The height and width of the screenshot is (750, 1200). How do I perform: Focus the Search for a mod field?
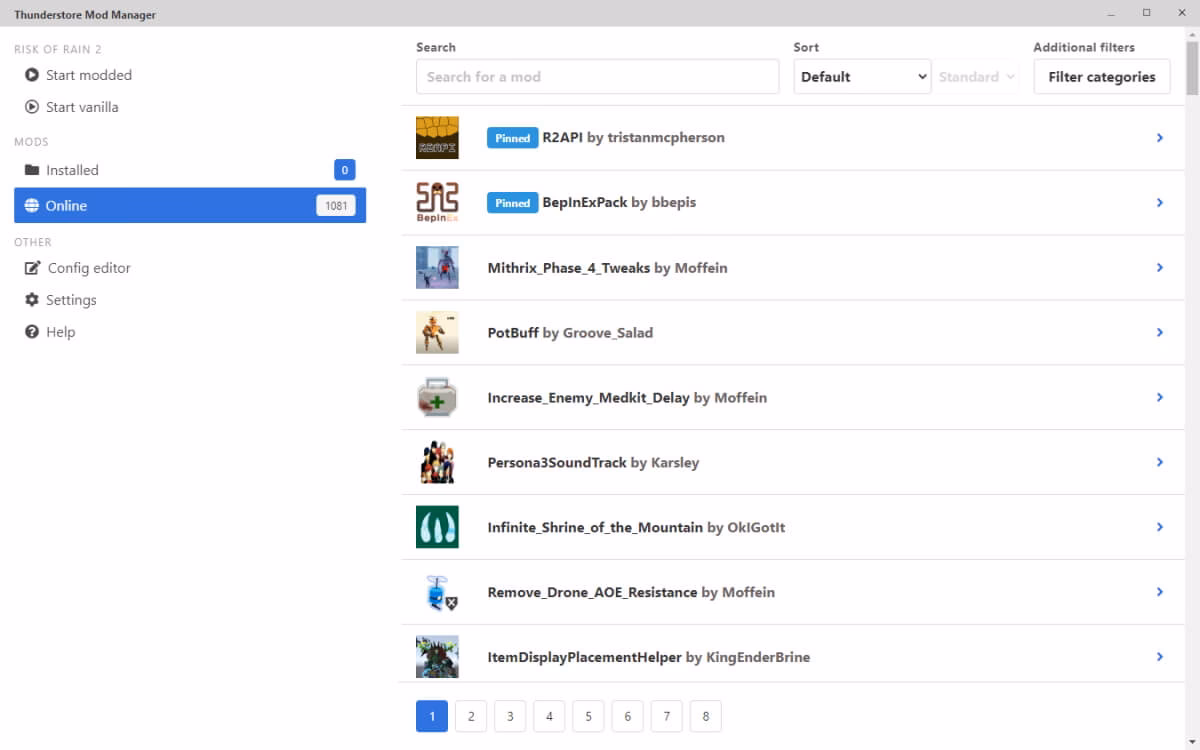pyautogui.click(x=597, y=77)
